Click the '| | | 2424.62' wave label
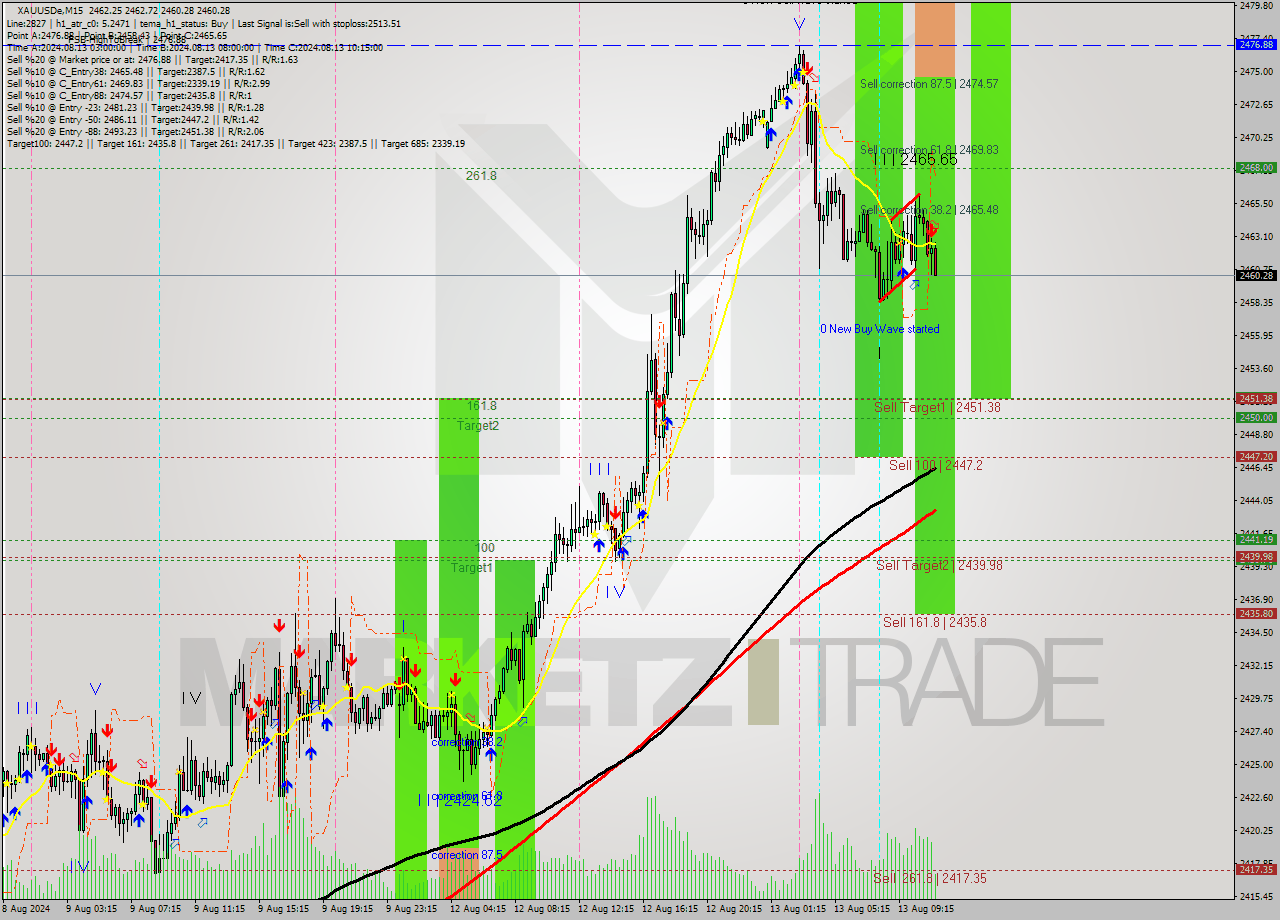 [460, 800]
